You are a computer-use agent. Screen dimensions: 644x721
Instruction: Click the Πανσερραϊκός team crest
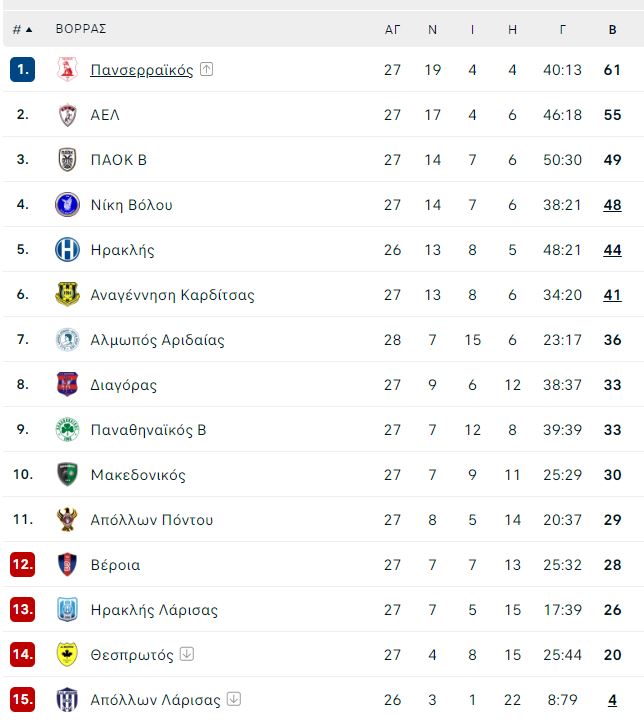67,69
